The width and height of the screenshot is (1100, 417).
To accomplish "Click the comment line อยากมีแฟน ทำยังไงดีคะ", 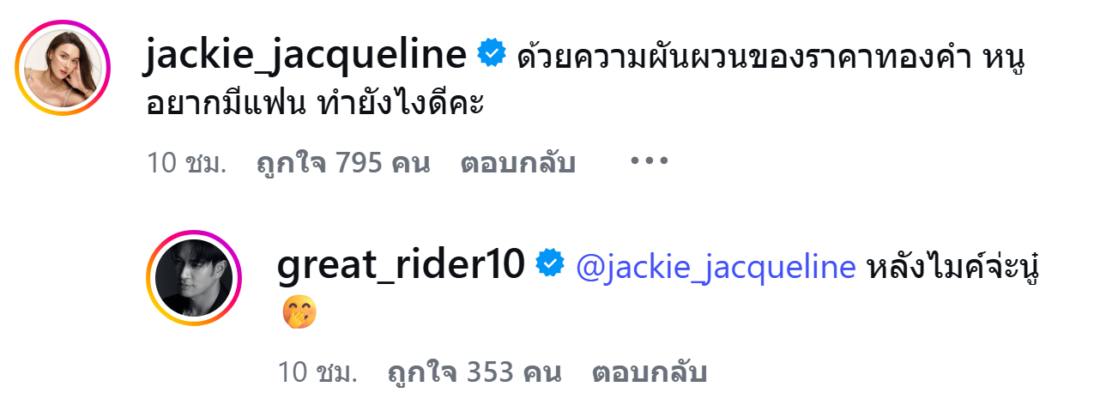I will coord(312,104).
